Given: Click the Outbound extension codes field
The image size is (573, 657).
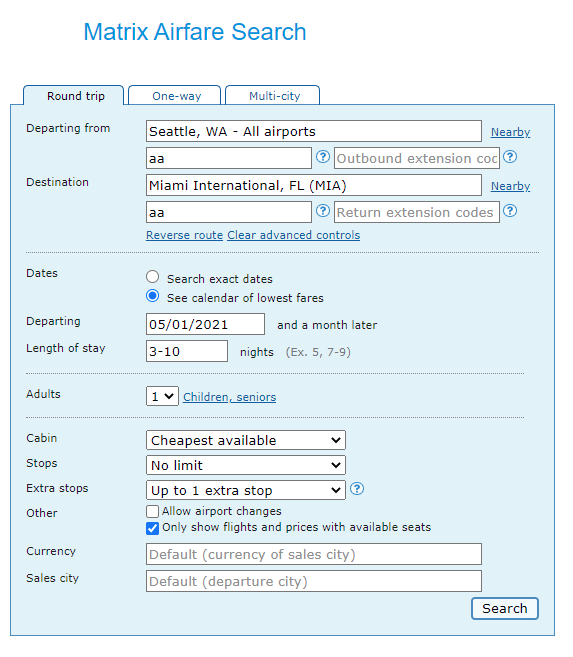Looking at the screenshot, I should [x=417, y=158].
